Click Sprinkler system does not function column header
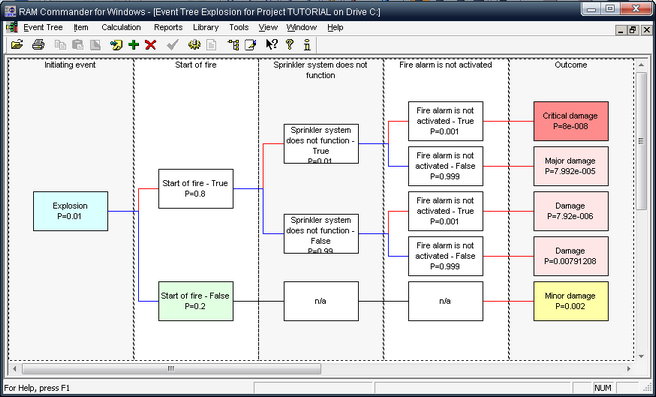This screenshot has height=397, width=656. click(320, 70)
